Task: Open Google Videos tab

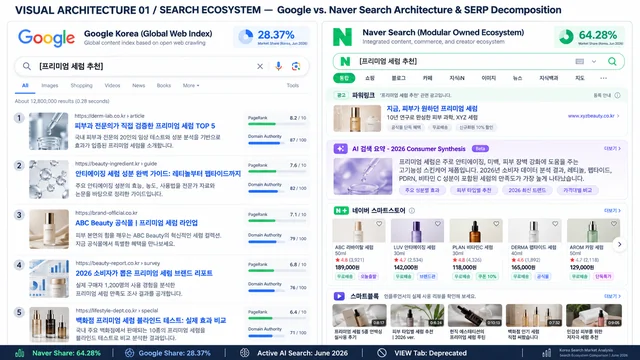Action: click(112, 86)
